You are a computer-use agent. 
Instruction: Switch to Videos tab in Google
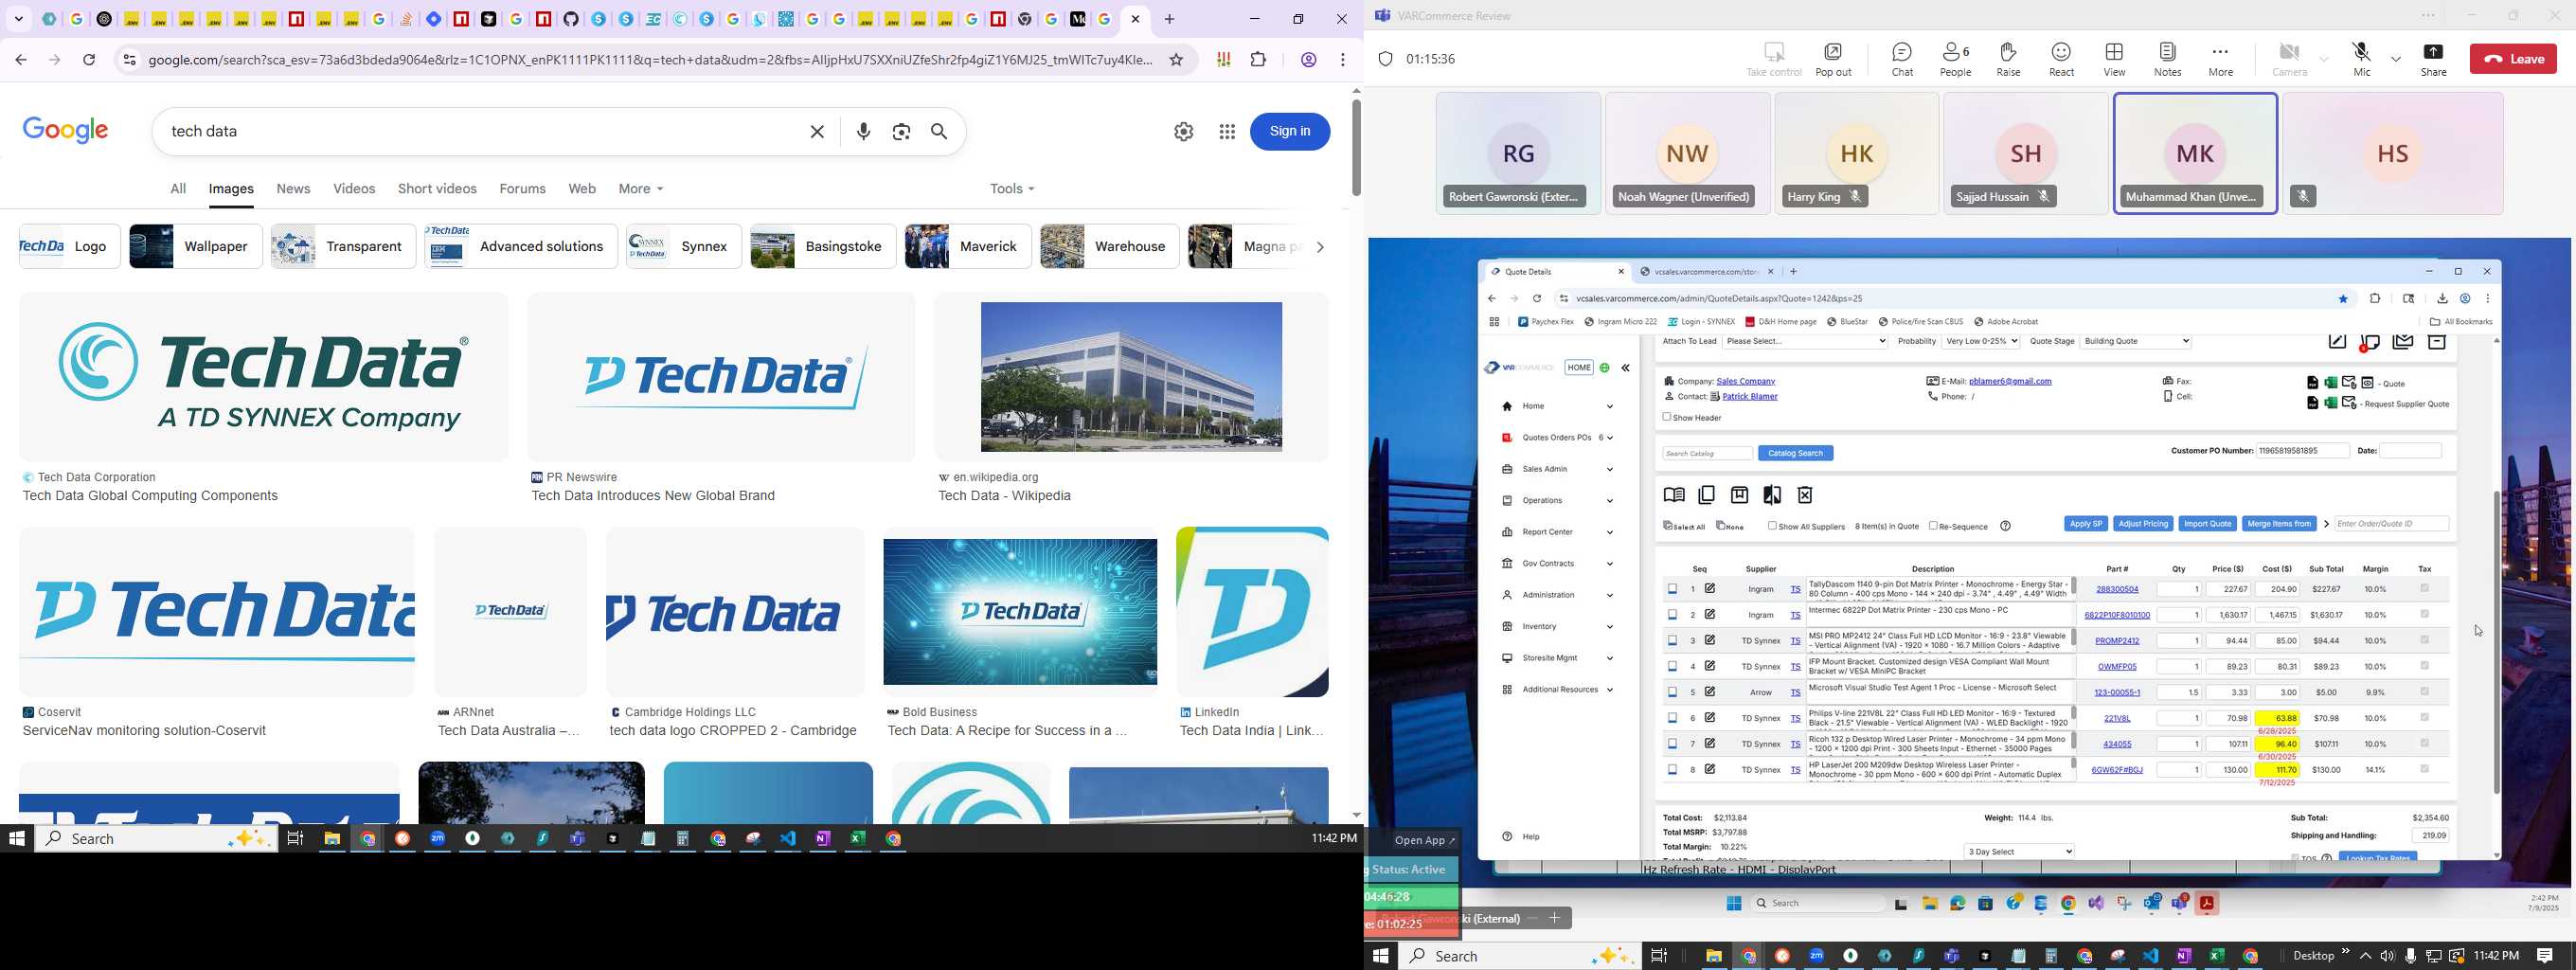[354, 189]
